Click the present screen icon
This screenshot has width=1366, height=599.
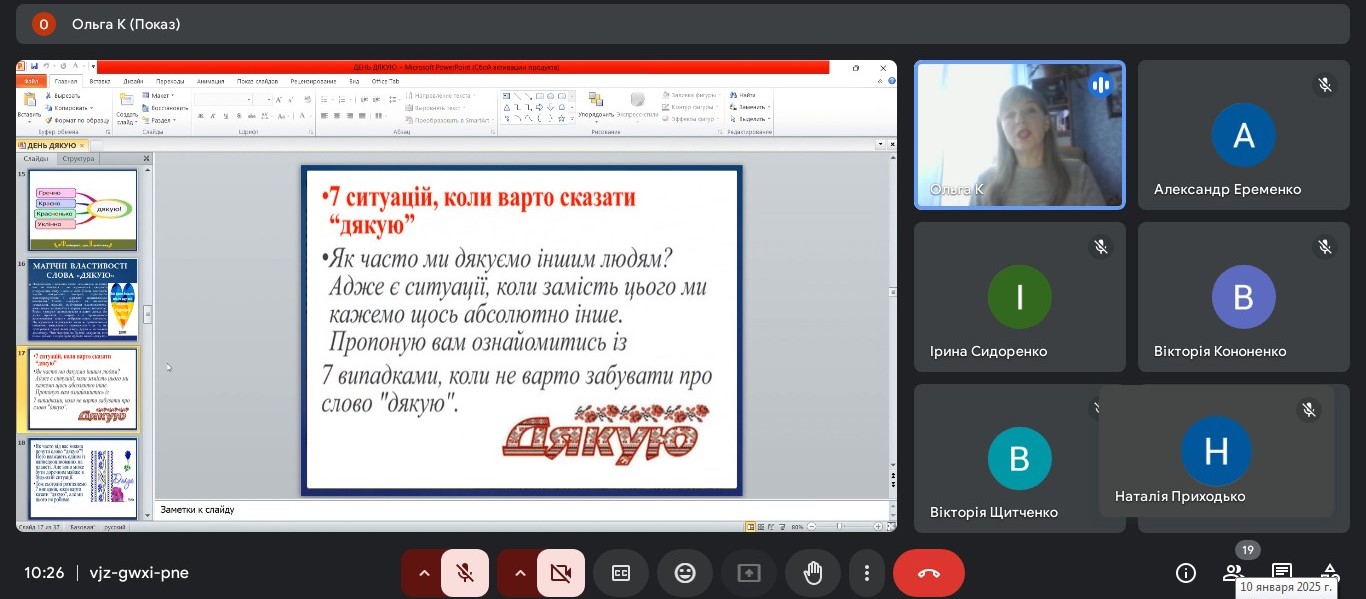point(749,573)
